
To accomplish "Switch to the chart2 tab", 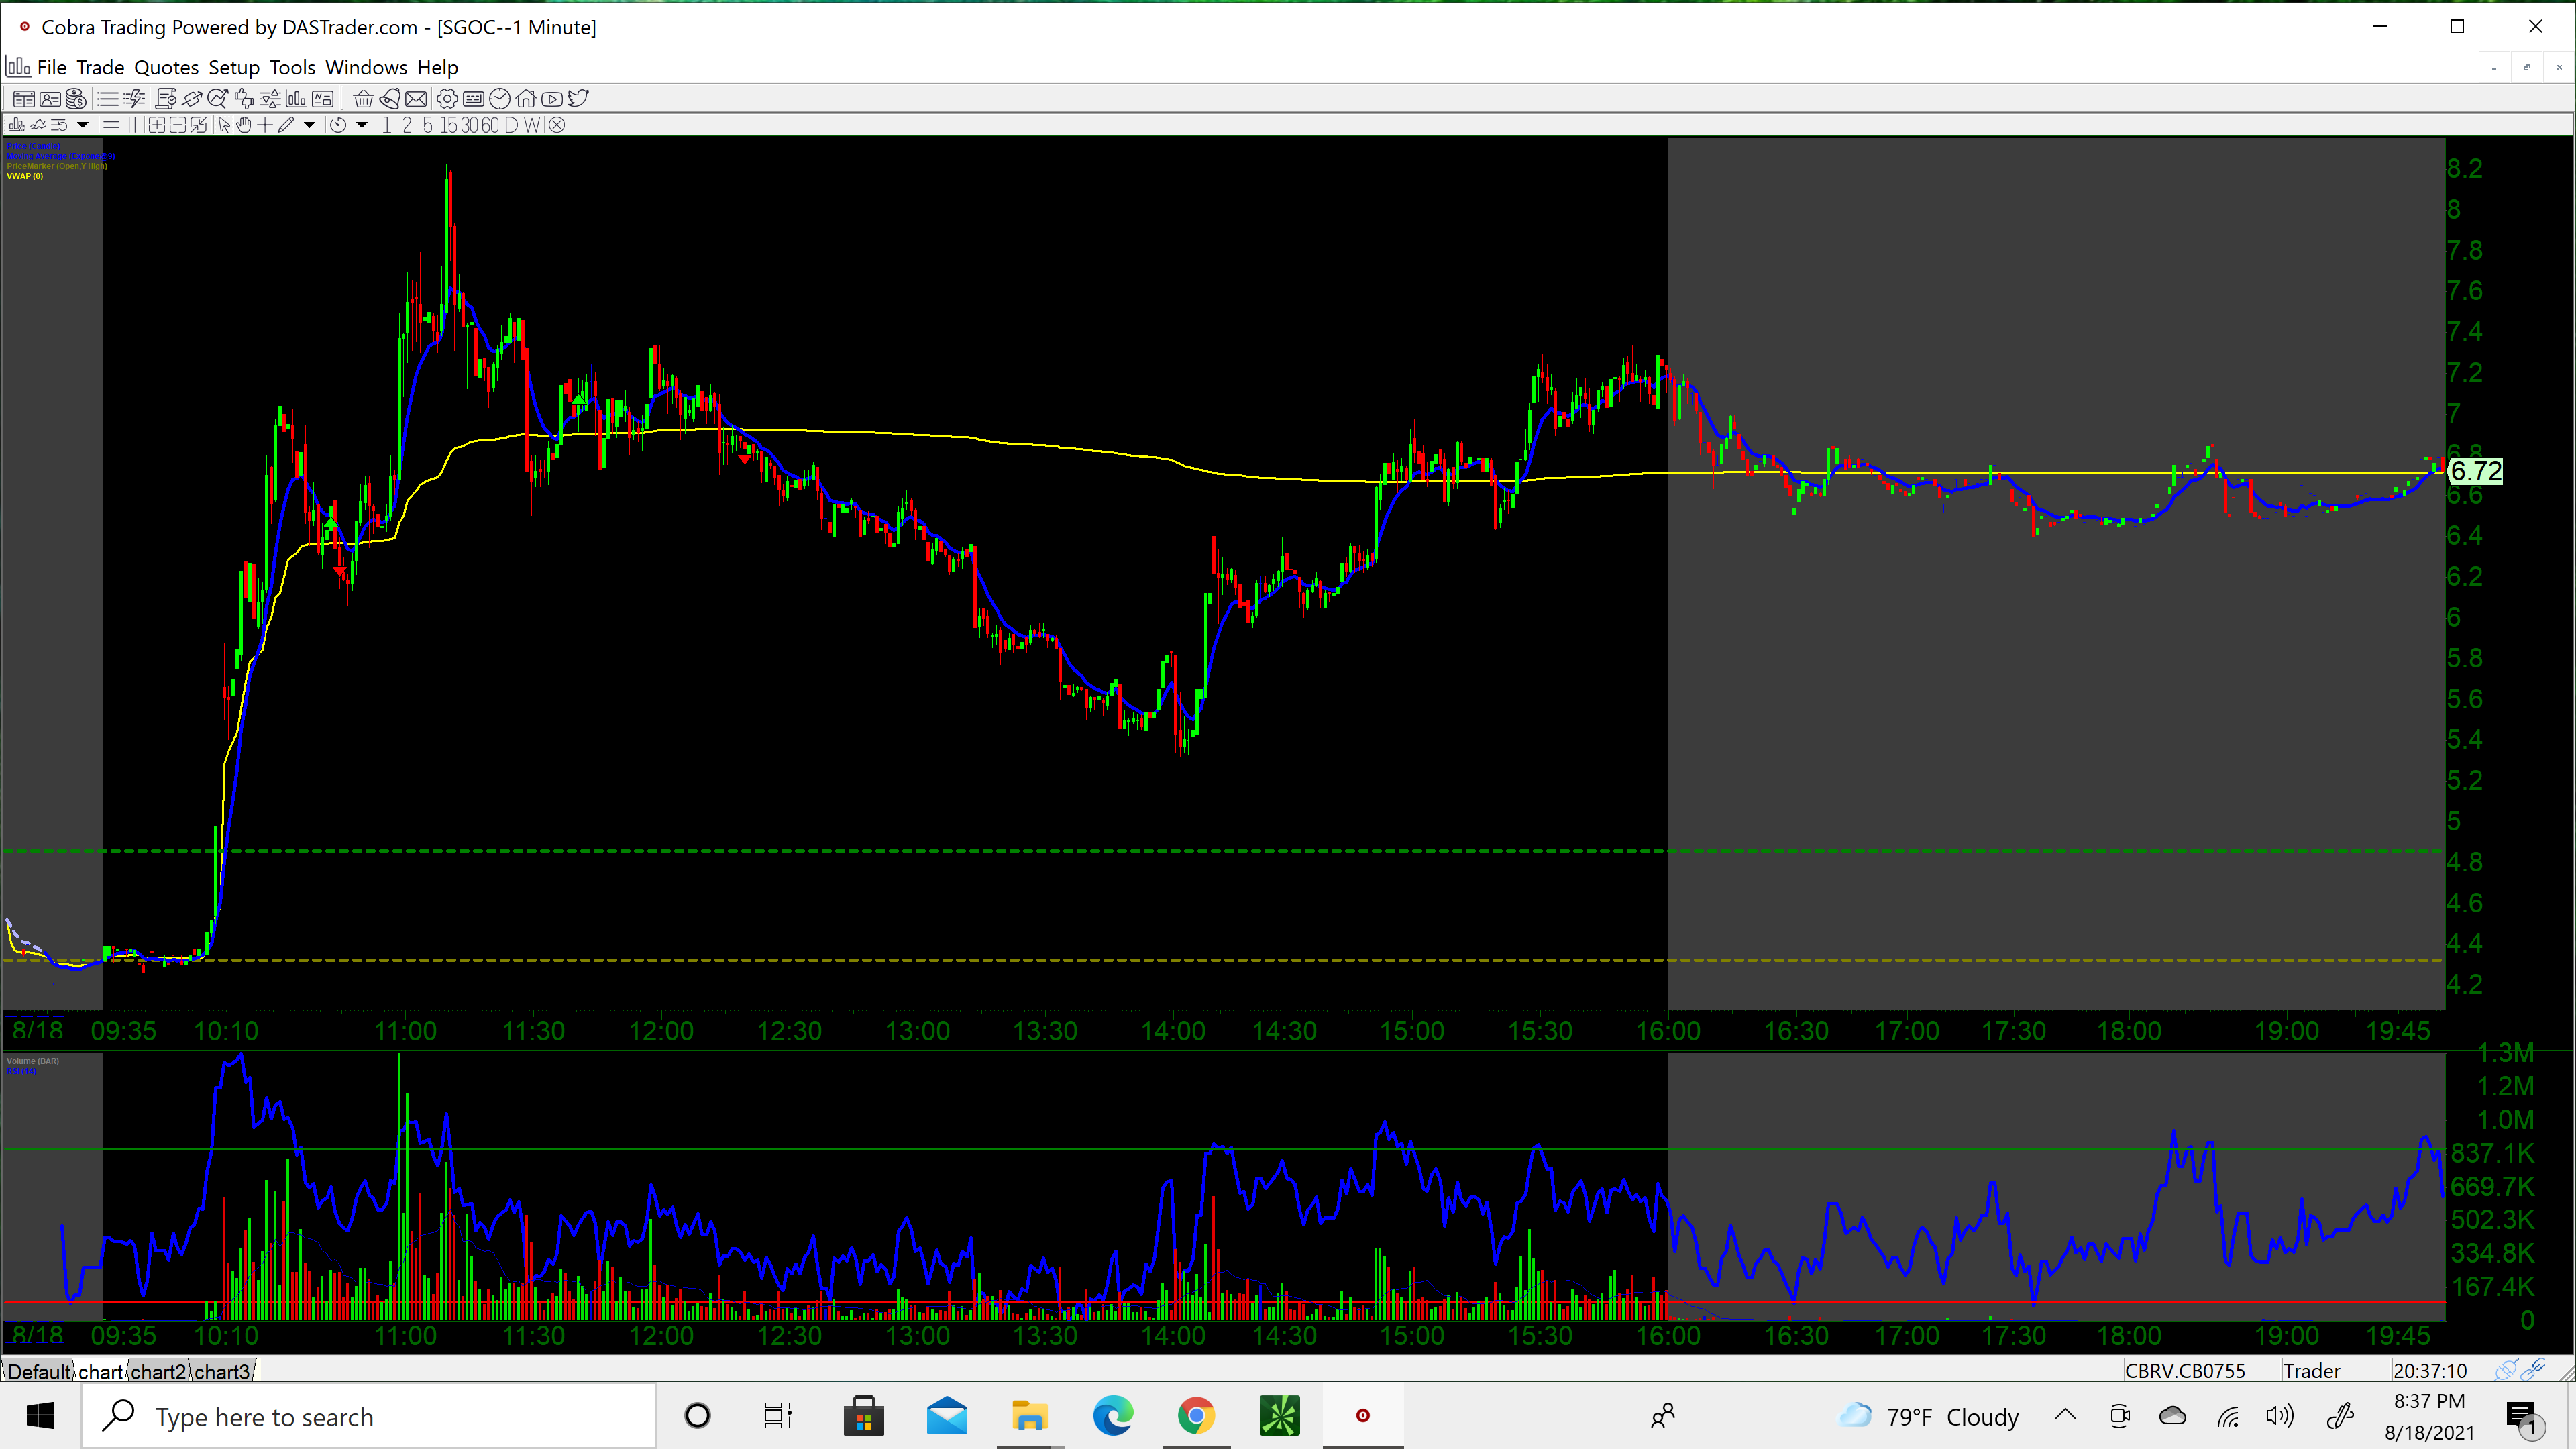I will pyautogui.click(x=158, y=1371).
